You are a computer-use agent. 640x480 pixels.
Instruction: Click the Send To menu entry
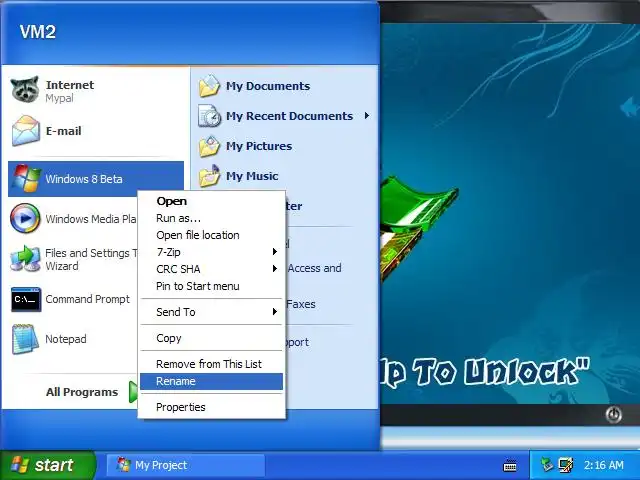(x=211, y=312)
